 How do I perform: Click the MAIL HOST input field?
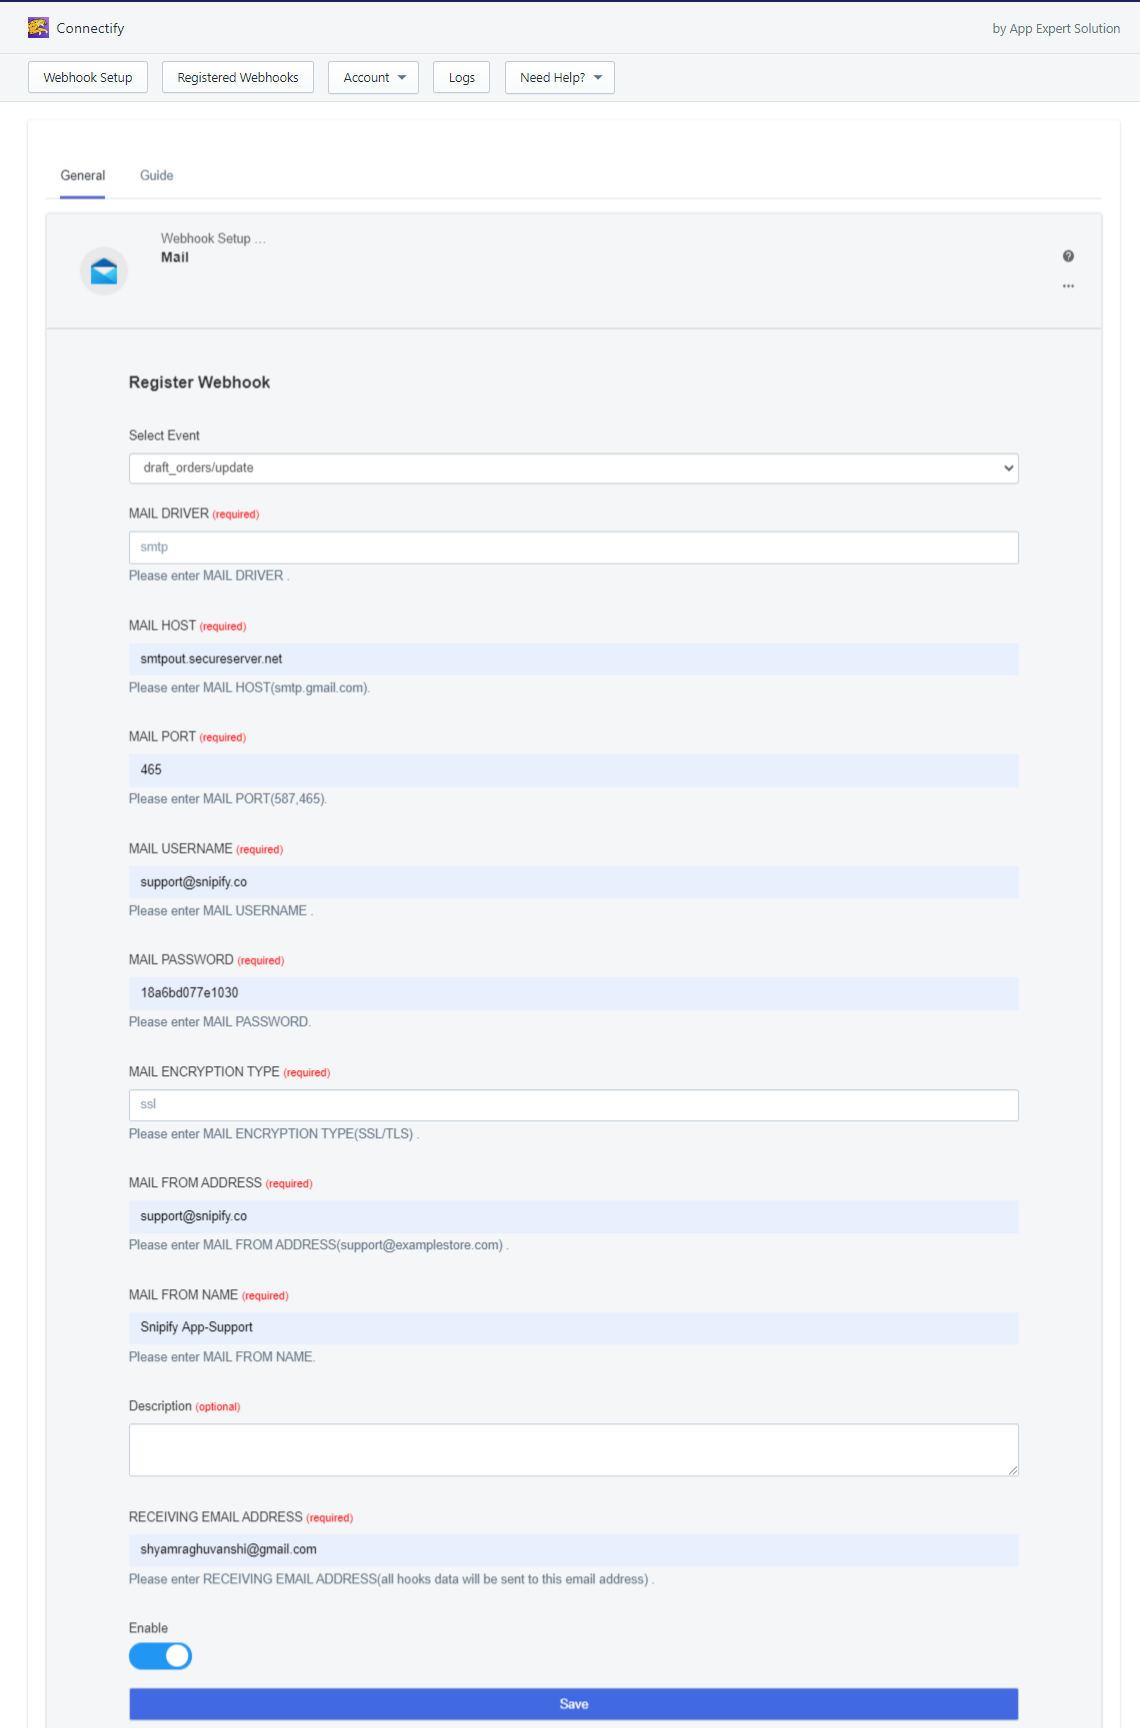pyautogui.click(x=574, y=659)
